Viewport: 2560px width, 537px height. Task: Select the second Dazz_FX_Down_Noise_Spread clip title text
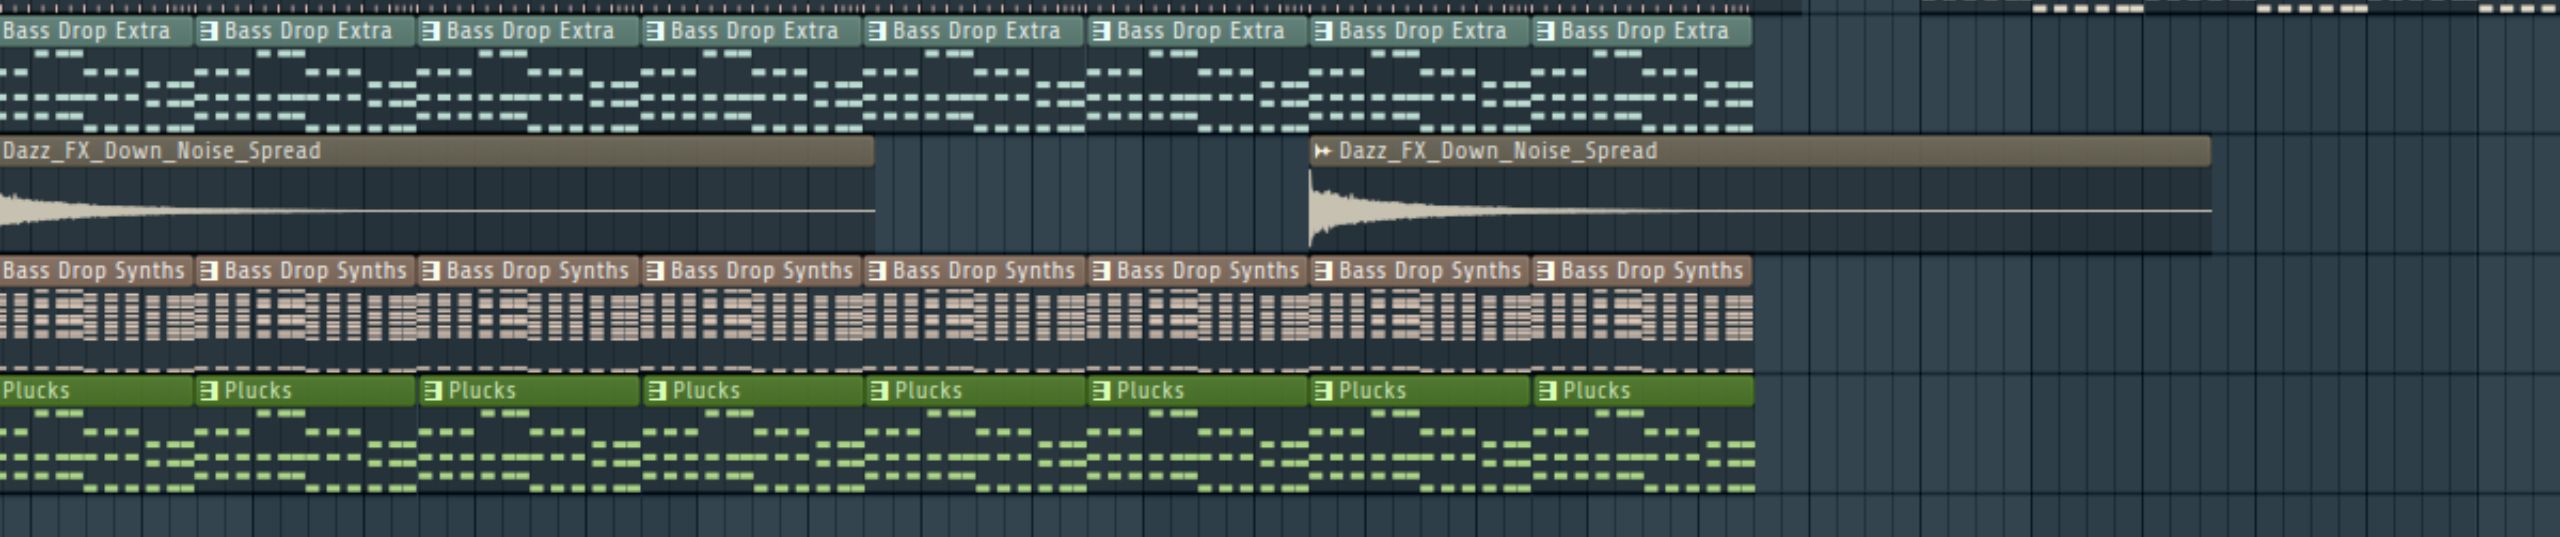1498,151
